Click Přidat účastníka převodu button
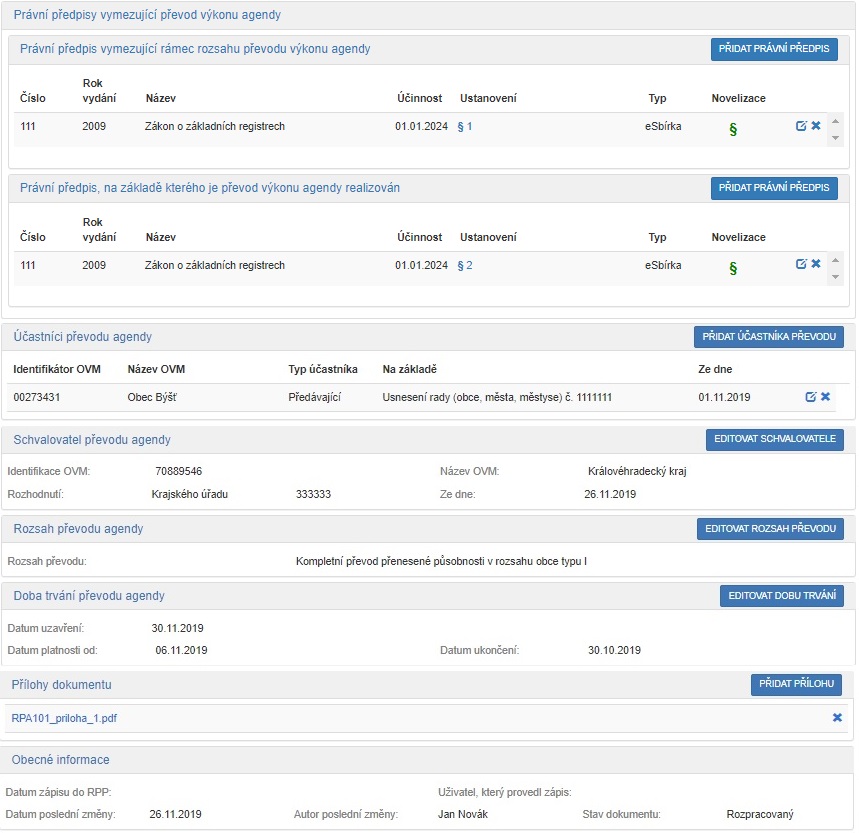This screenshot has width=859, height=833. 768,337
